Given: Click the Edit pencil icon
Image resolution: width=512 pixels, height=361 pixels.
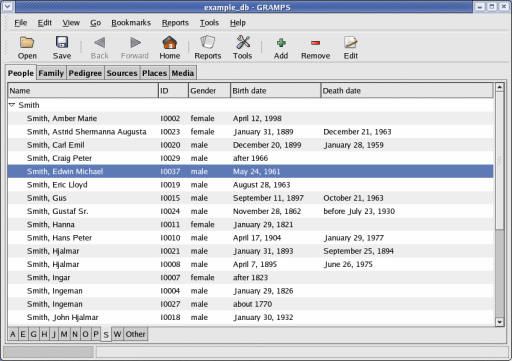Looking at the screenshot, I should [x=350, y=42].
